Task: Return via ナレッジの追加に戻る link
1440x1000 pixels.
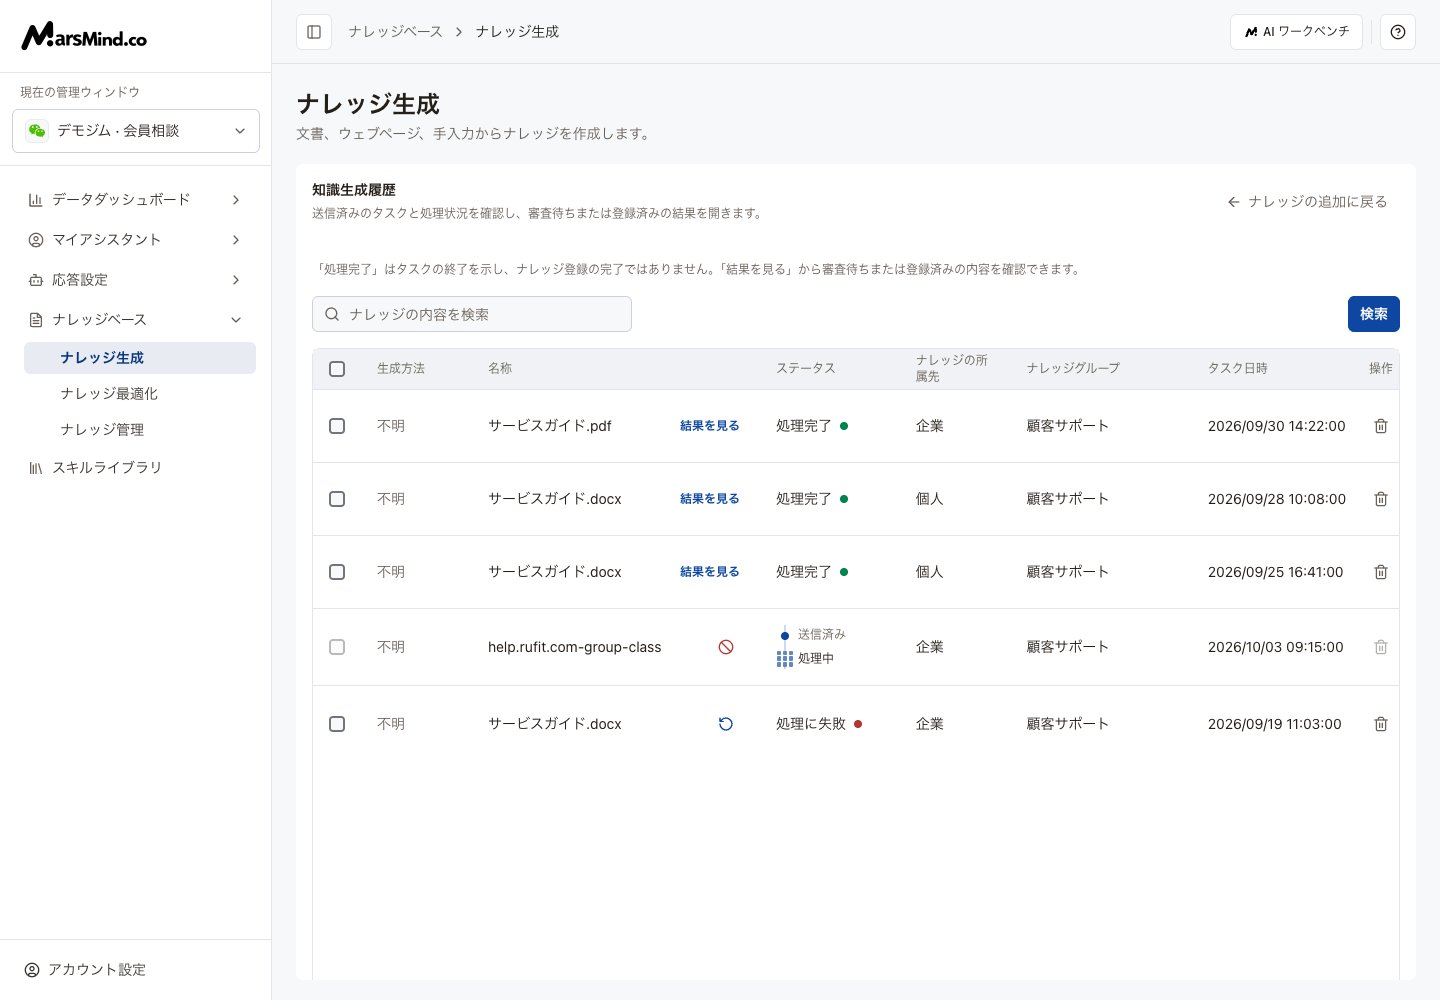Action: (x=1307, y=202)
